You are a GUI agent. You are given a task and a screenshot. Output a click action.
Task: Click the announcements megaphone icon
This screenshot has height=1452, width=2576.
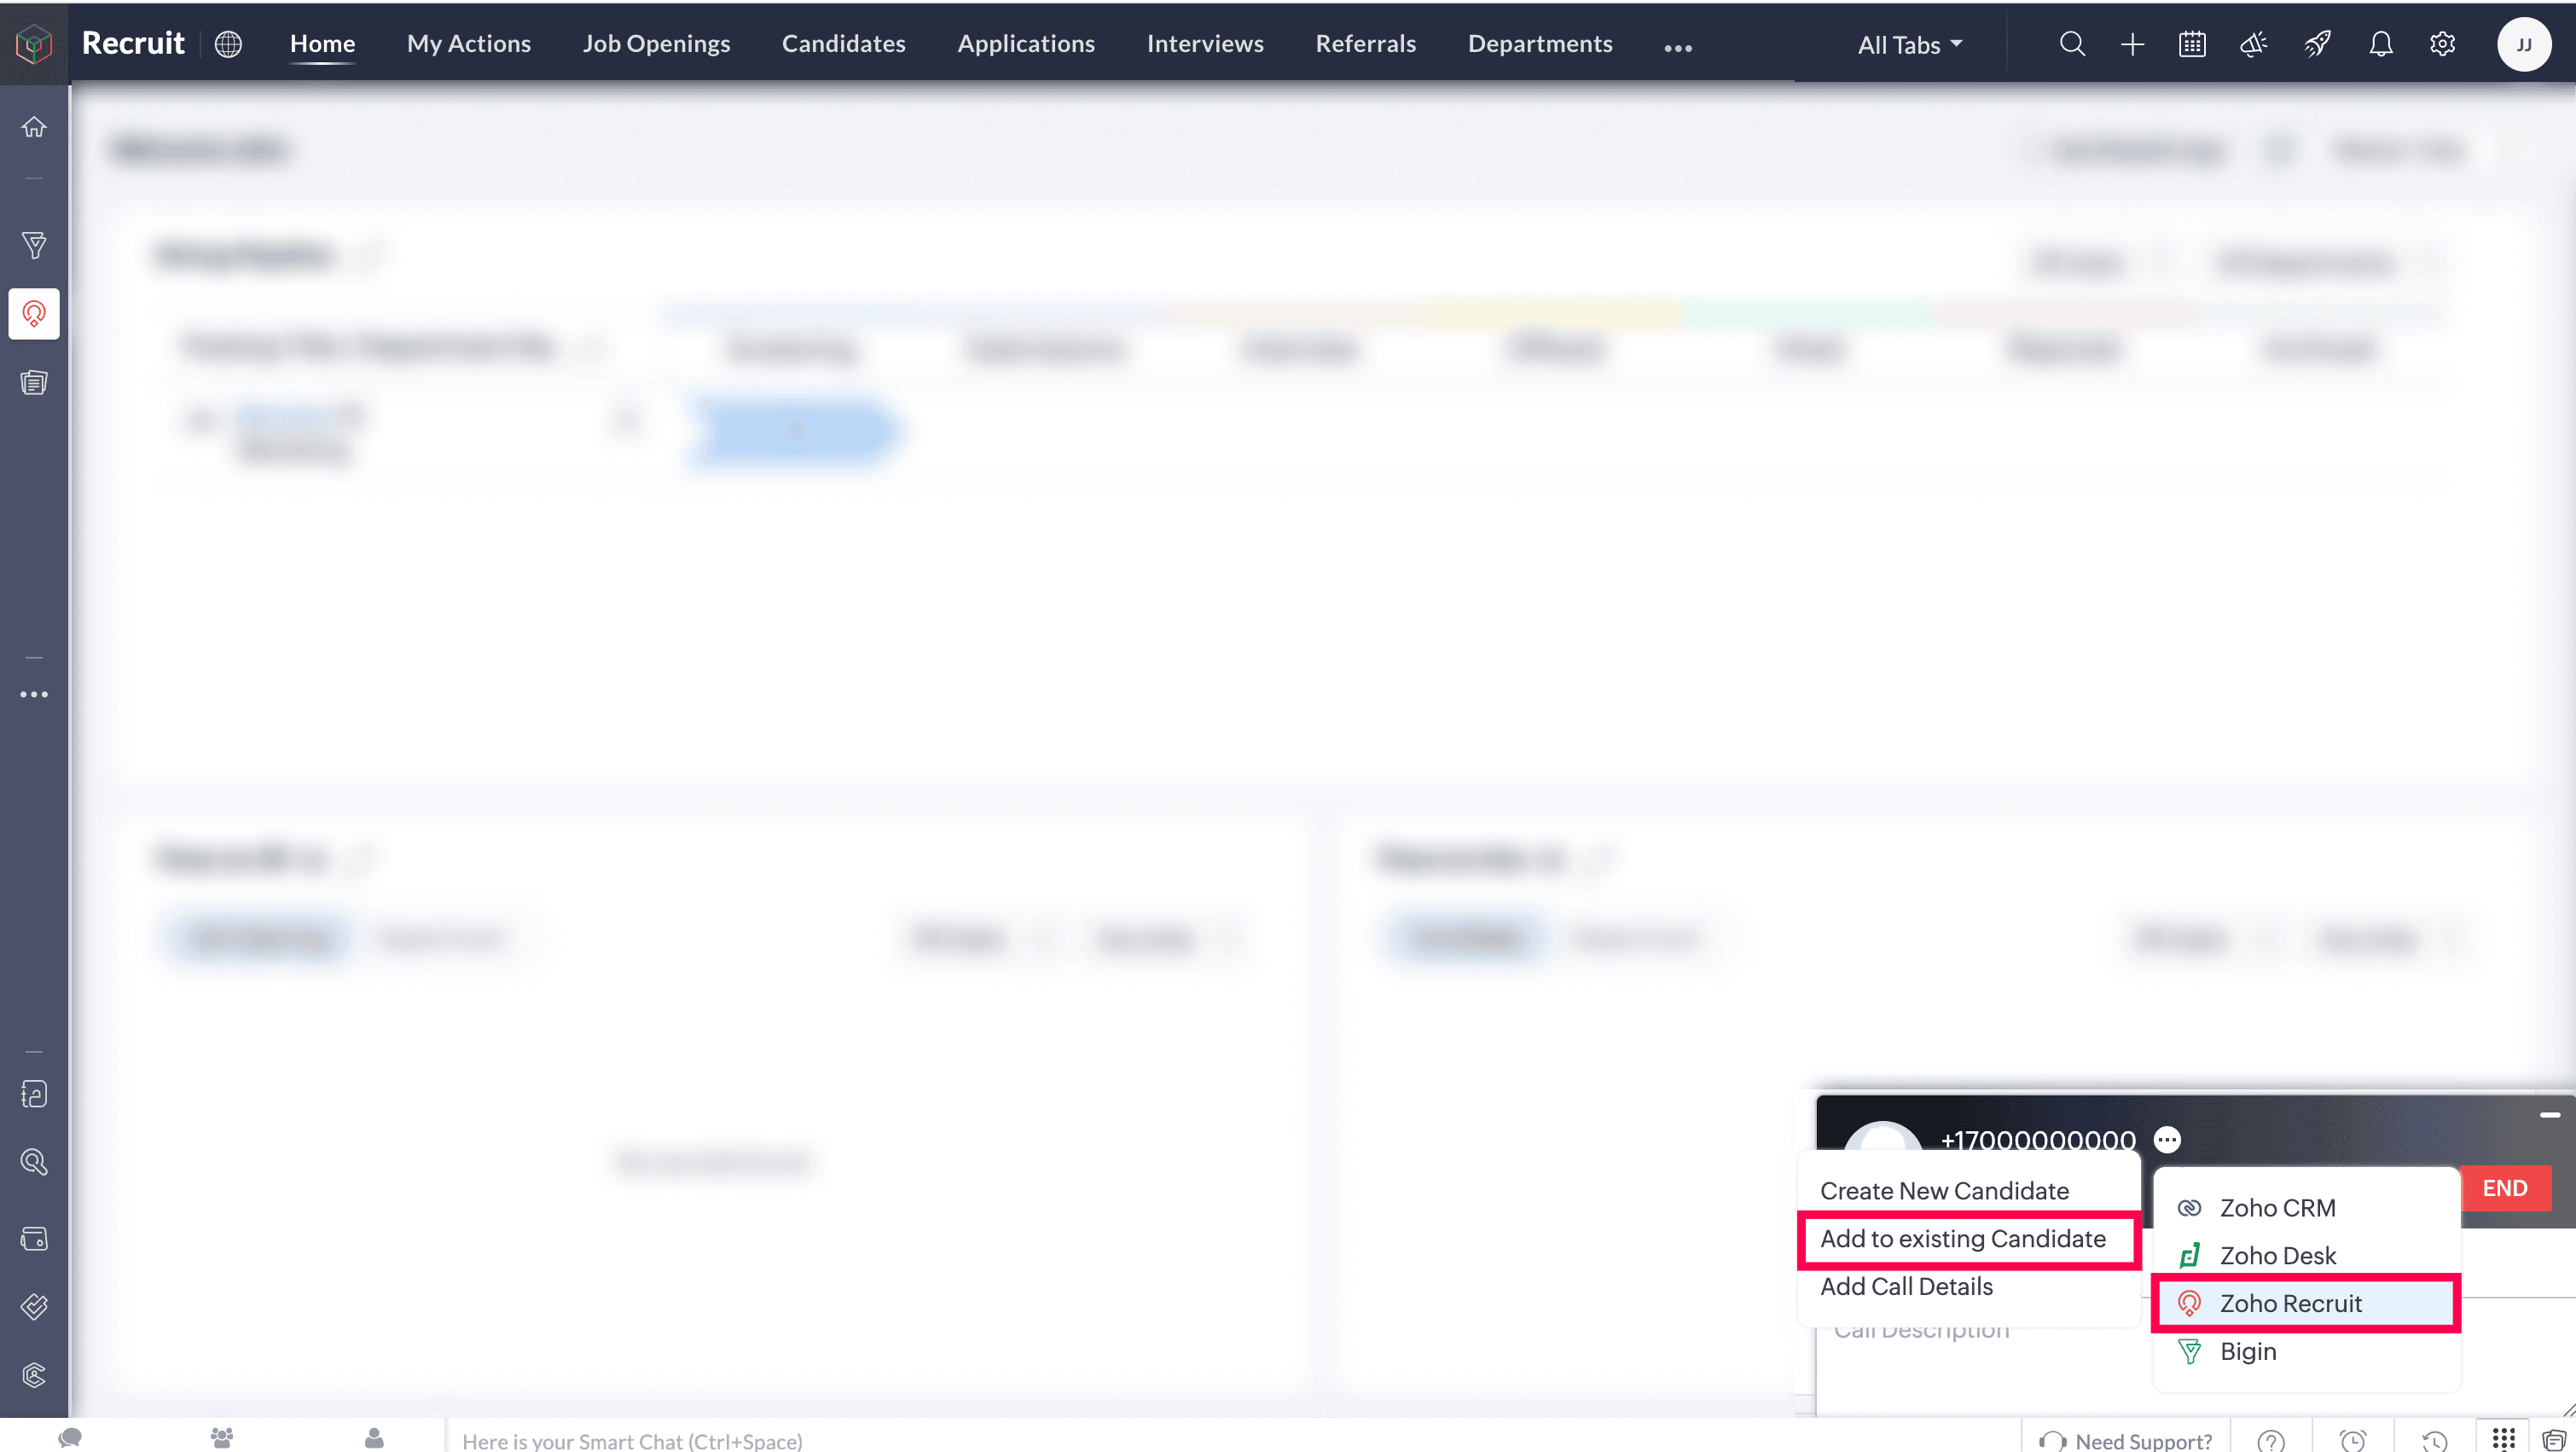pyautogui.click(x=2254, y=44)
